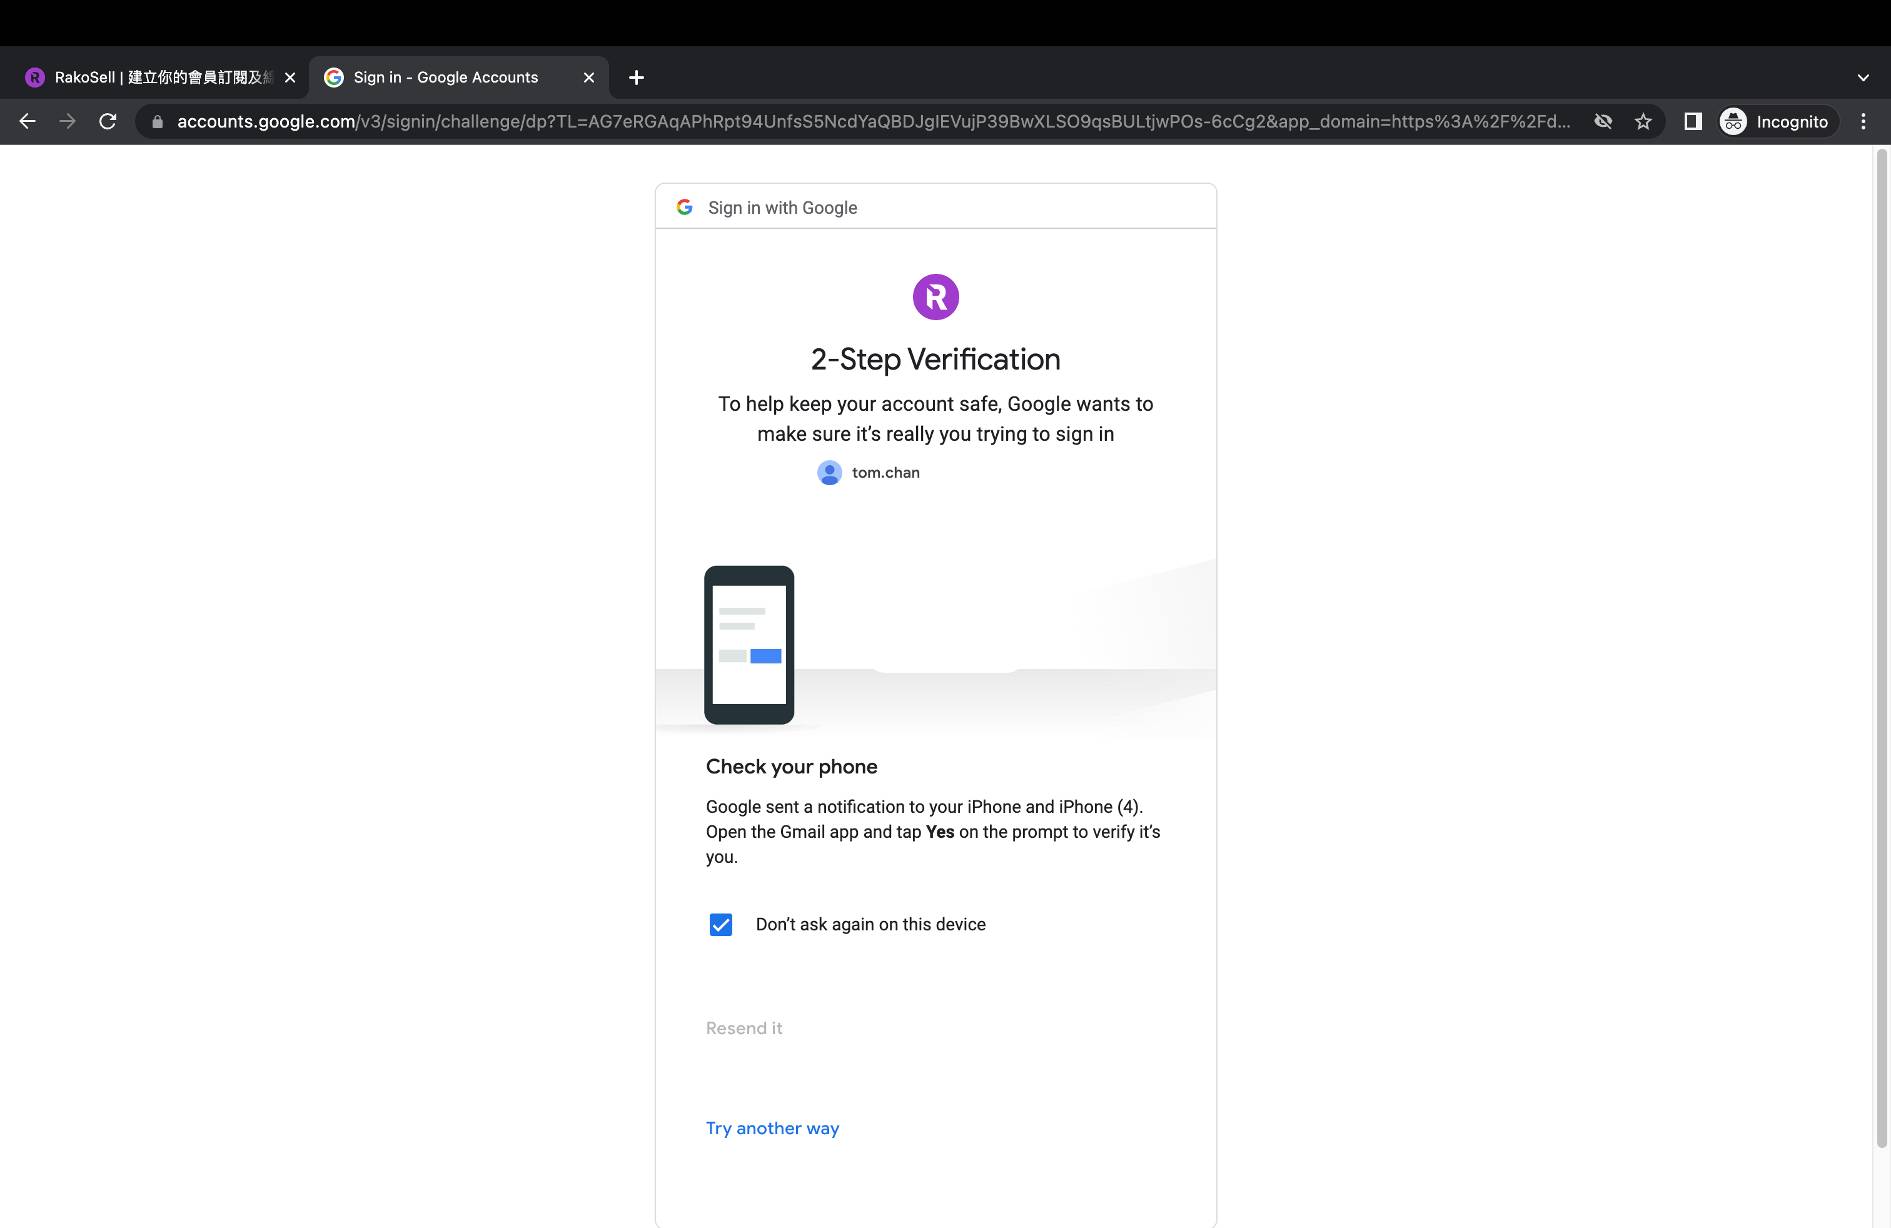Open new tab with plus button

[636, 77]
